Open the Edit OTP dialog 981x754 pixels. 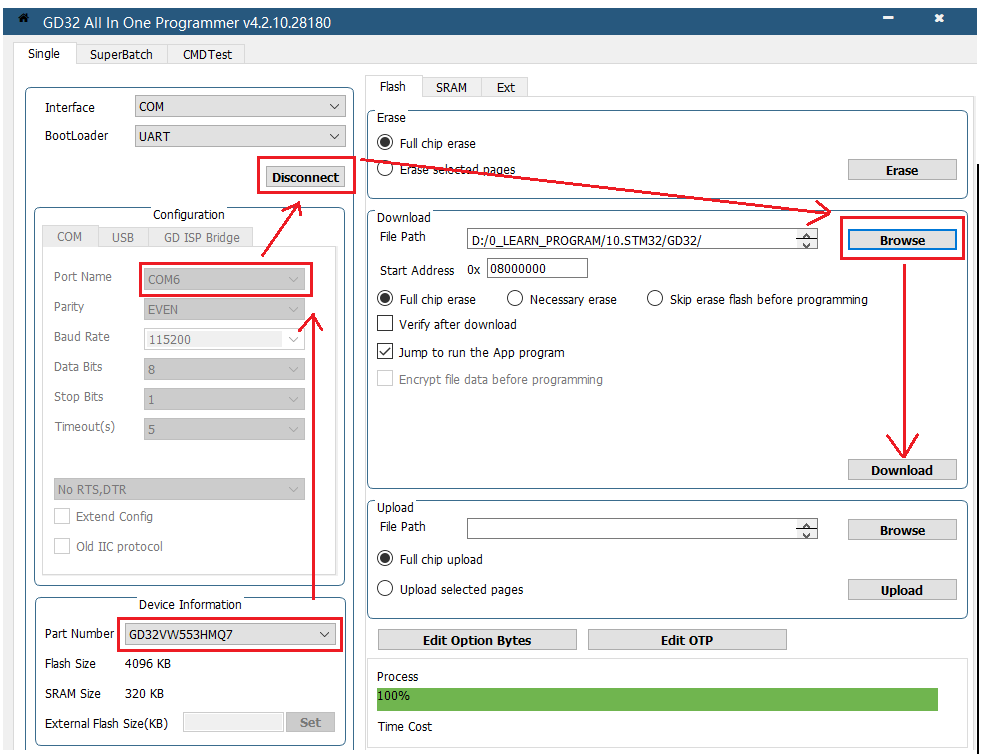[x=687, y=640]
